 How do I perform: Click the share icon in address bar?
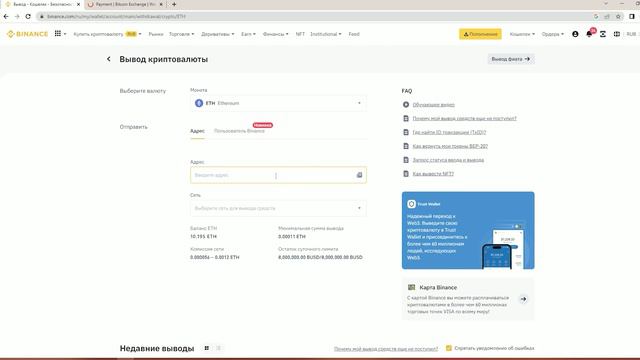[x=607, y=16]
